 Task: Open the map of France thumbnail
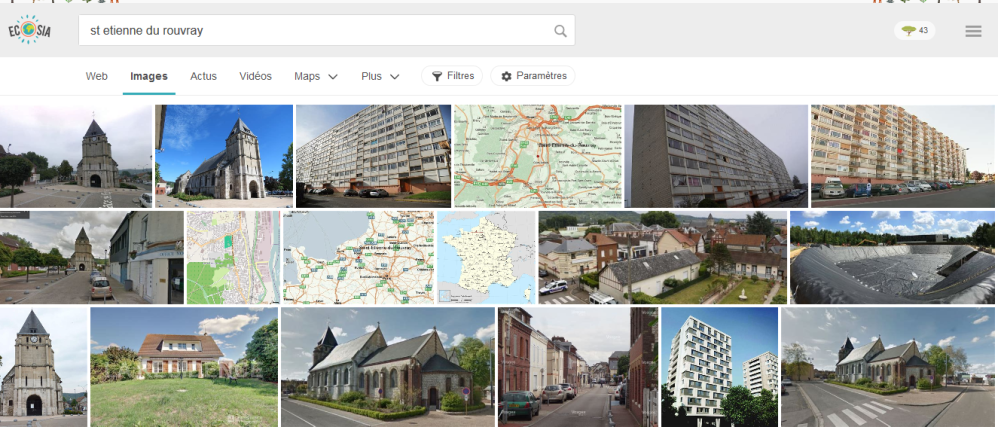[x=486, y=257]
